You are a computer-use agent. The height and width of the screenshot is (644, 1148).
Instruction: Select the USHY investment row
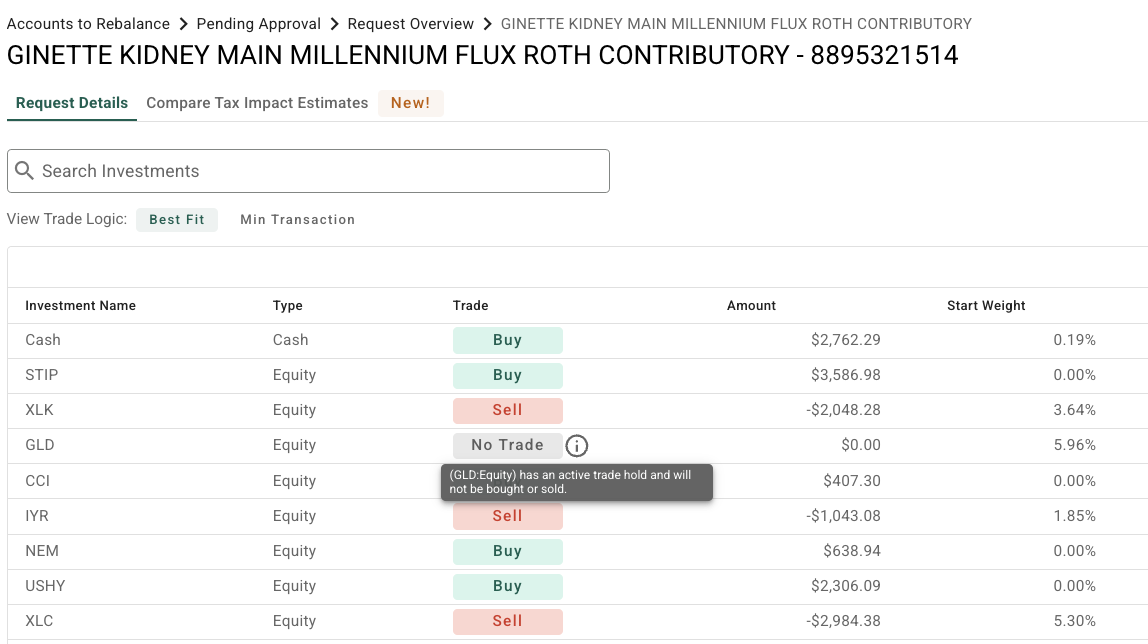tap(45, 586)
